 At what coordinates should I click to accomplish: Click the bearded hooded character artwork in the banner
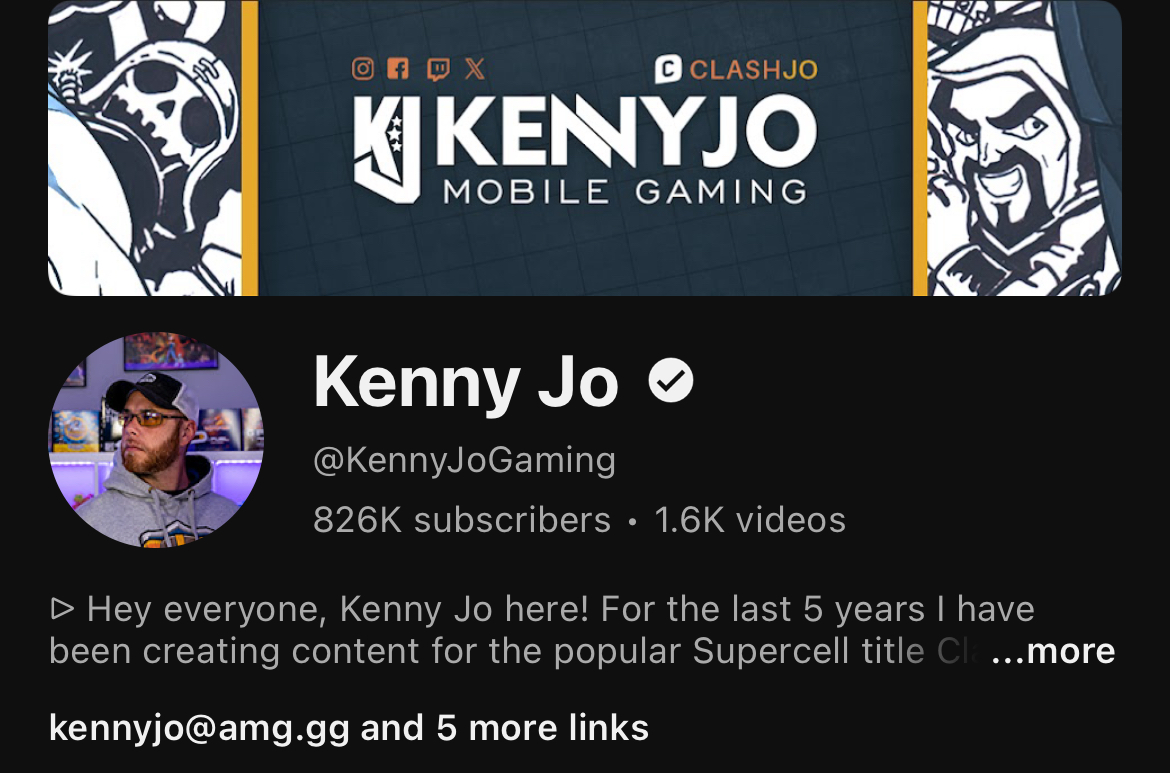click(x=1024, y=148)
